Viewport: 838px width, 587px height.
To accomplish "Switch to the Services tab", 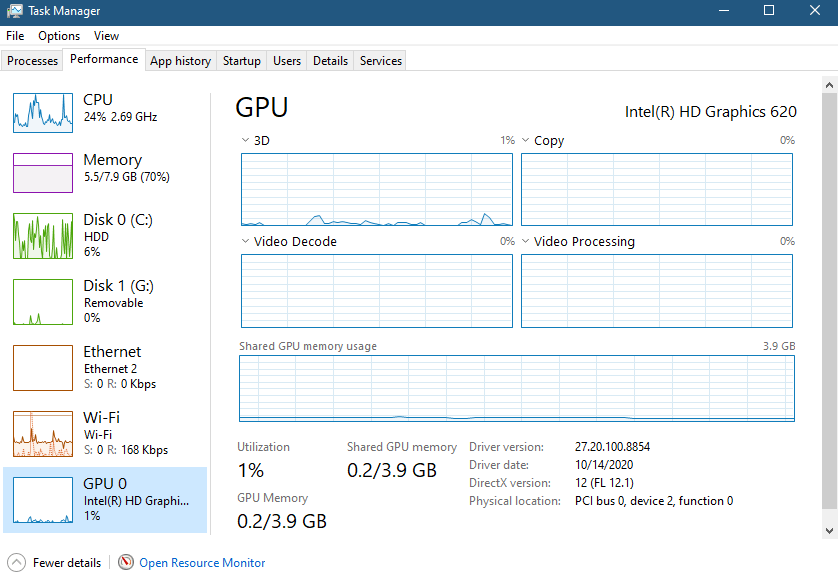I will pyautogui.click(x=381, y=61).
